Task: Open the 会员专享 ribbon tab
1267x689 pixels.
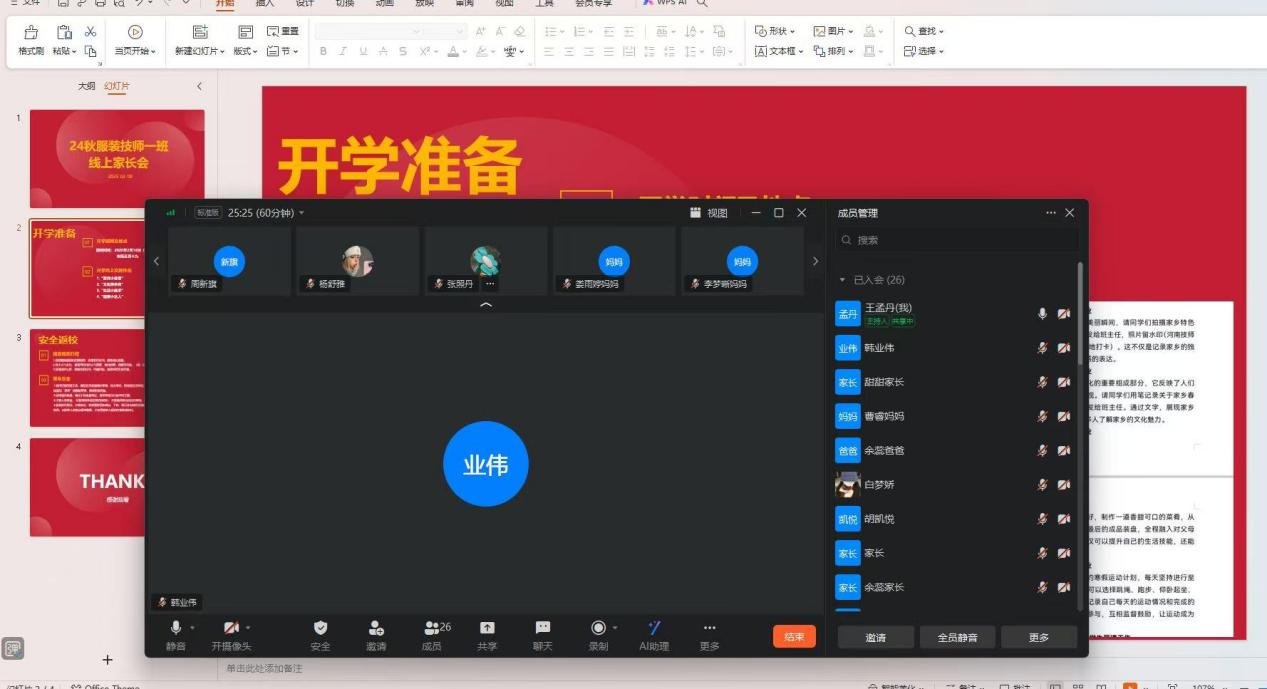Action: (x=593, y=3)
